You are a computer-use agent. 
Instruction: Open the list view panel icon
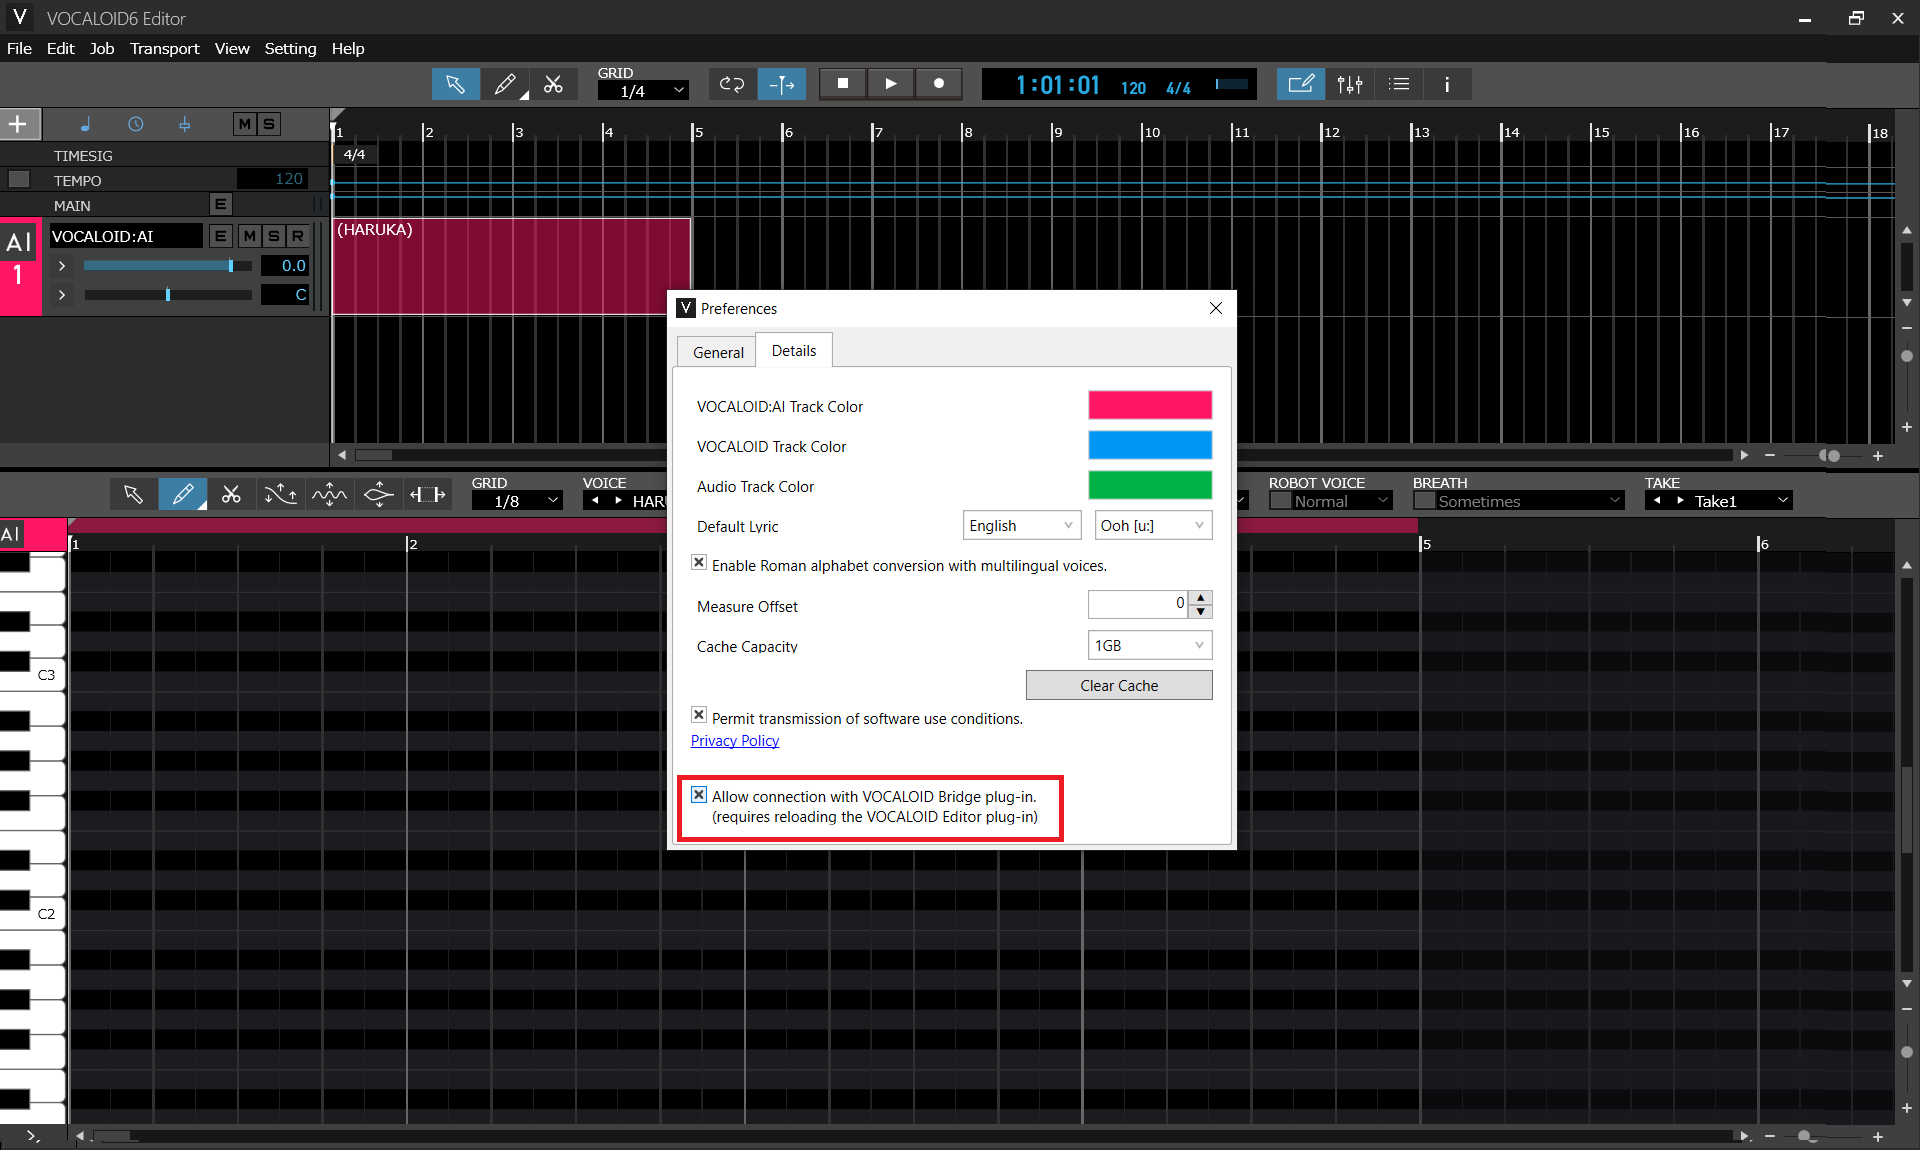click(1399, 85)
